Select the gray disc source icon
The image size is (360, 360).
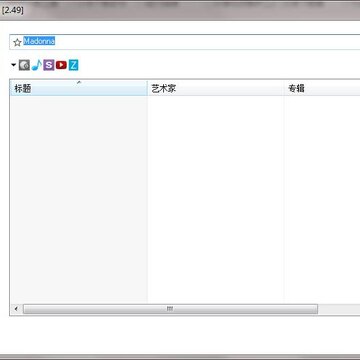pos(24,65)
